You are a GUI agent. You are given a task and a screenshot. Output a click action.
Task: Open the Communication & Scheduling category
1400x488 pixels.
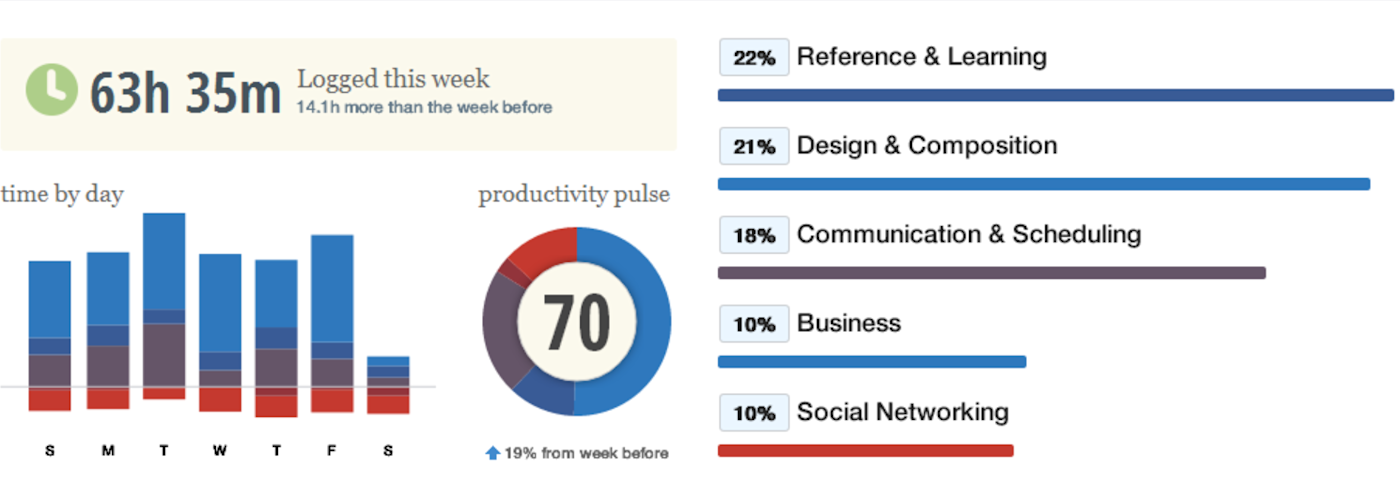[968, 235]
